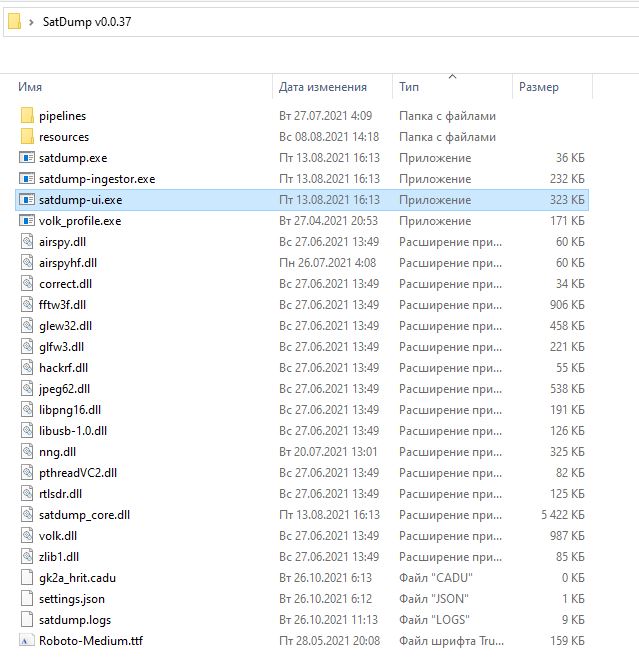
Task: Select the file name resources
Action: tap(64, 137)
